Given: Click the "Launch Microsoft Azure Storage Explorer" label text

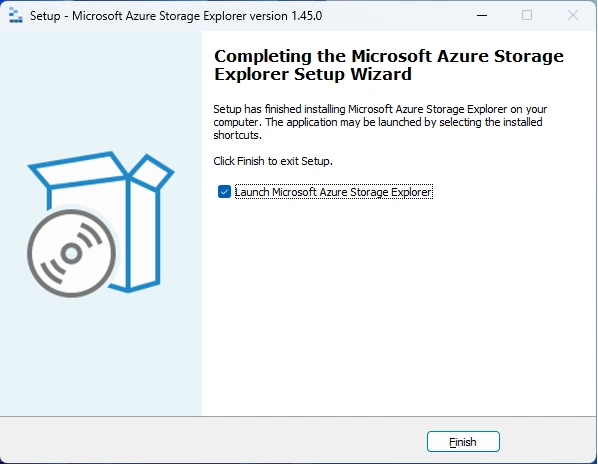Looking at the screenshot, I should (333, 192).
